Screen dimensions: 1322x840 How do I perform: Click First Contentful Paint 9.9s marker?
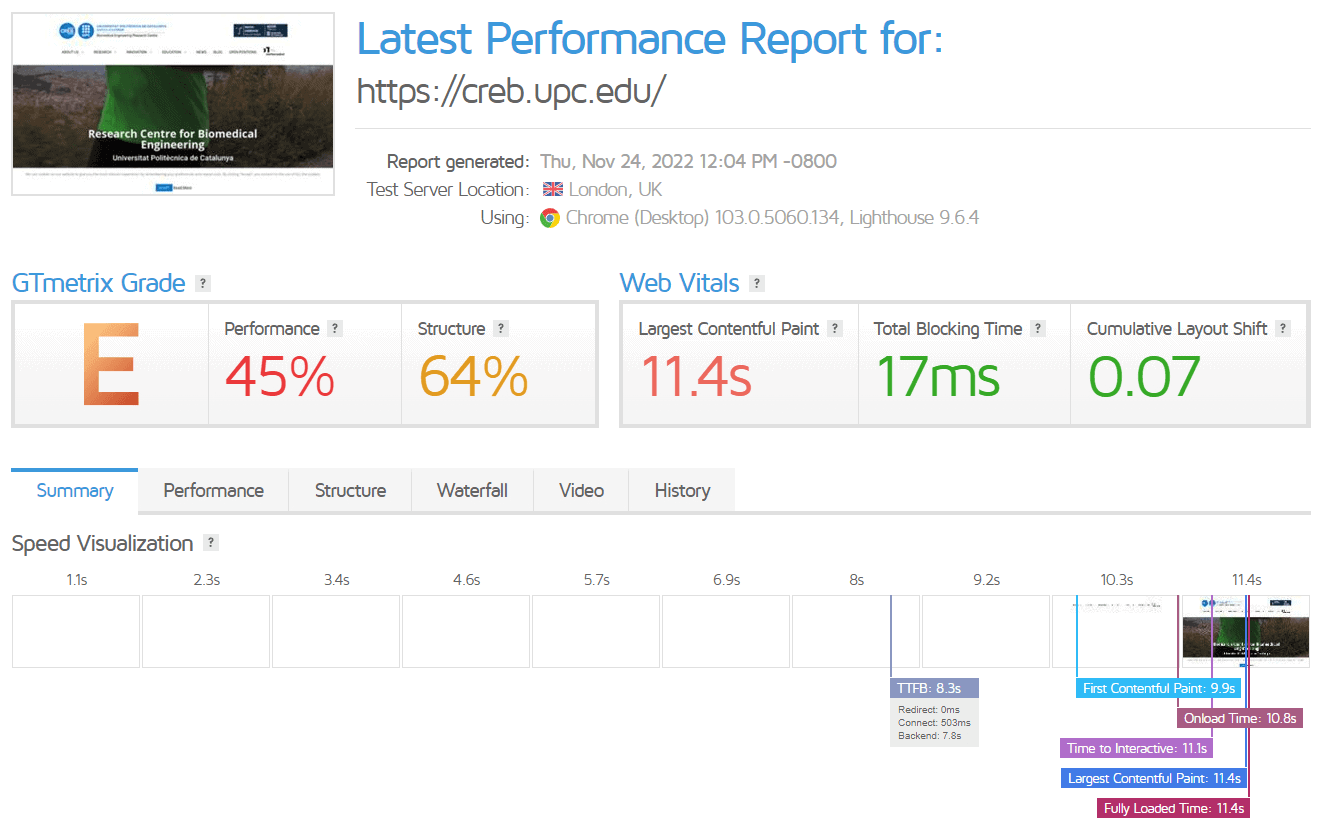[x=1159, y=688]
